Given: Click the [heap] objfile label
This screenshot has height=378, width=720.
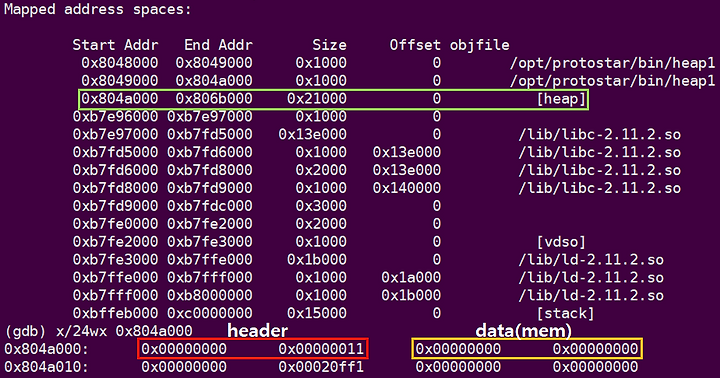Looking at the screenshot, I should 562,99.
